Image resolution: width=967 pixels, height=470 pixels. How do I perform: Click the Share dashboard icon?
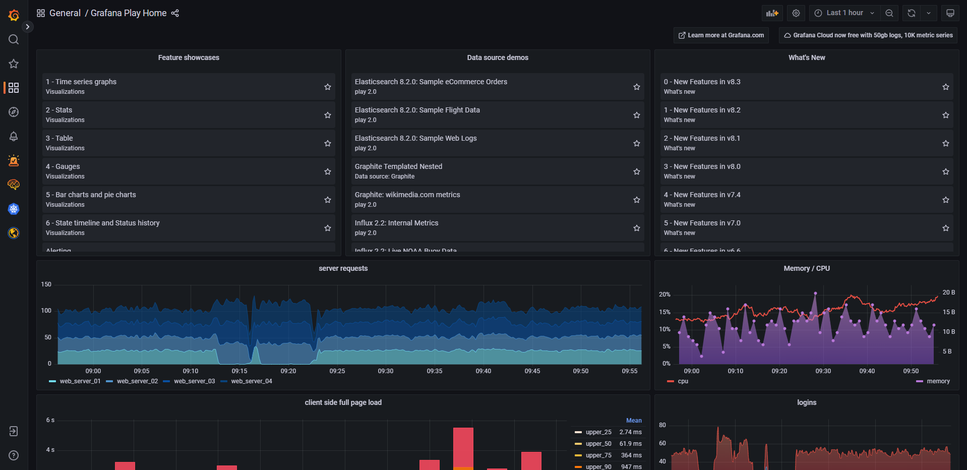click(x=175, y=13)
